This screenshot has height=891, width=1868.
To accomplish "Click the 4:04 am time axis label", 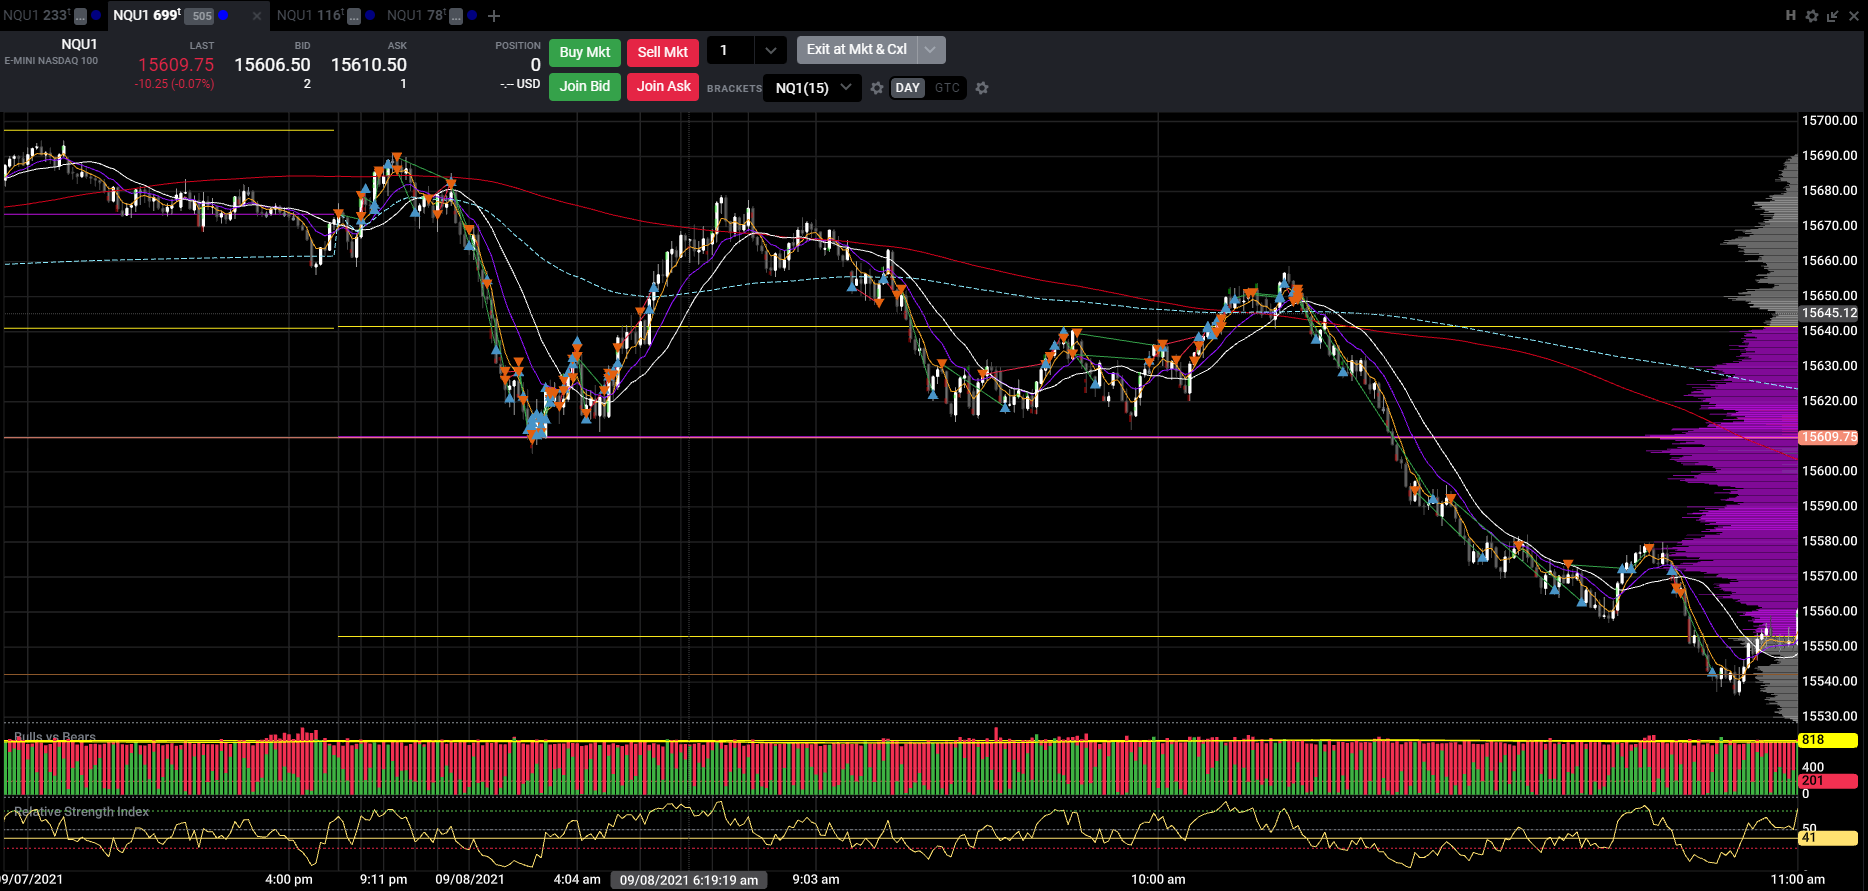I will coord(577,880).
